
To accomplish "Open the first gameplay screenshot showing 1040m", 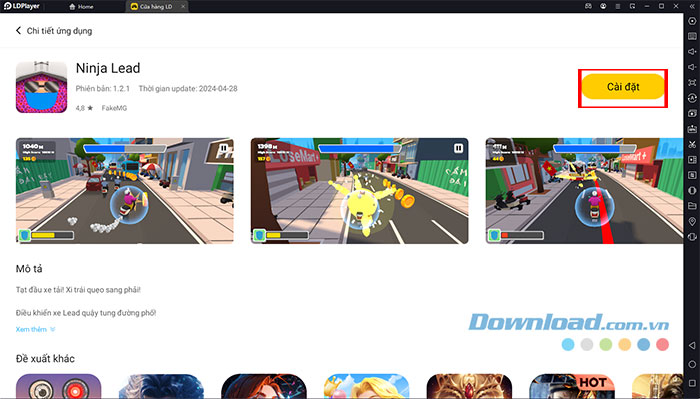I will pyautogui.click(x=125, y=191).
